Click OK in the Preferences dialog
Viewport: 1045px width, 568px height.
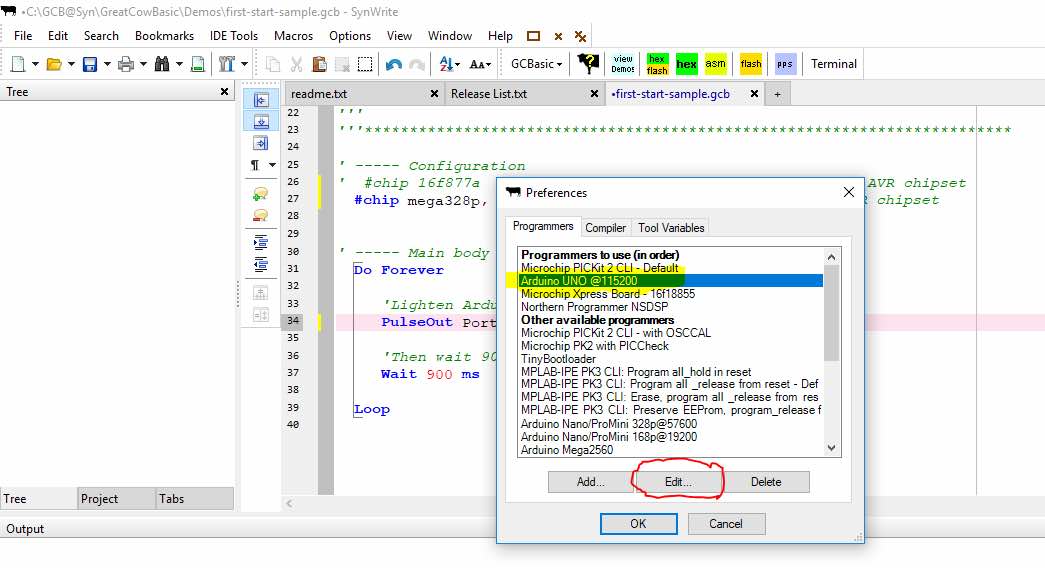(x=638, y=524)
